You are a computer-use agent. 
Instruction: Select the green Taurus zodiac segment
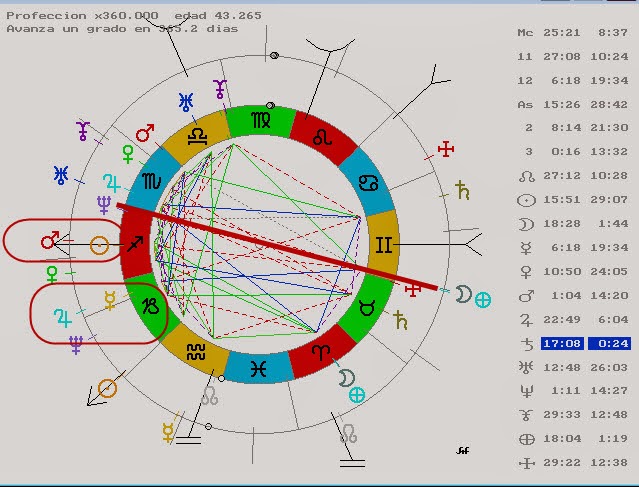coord(366,302)
